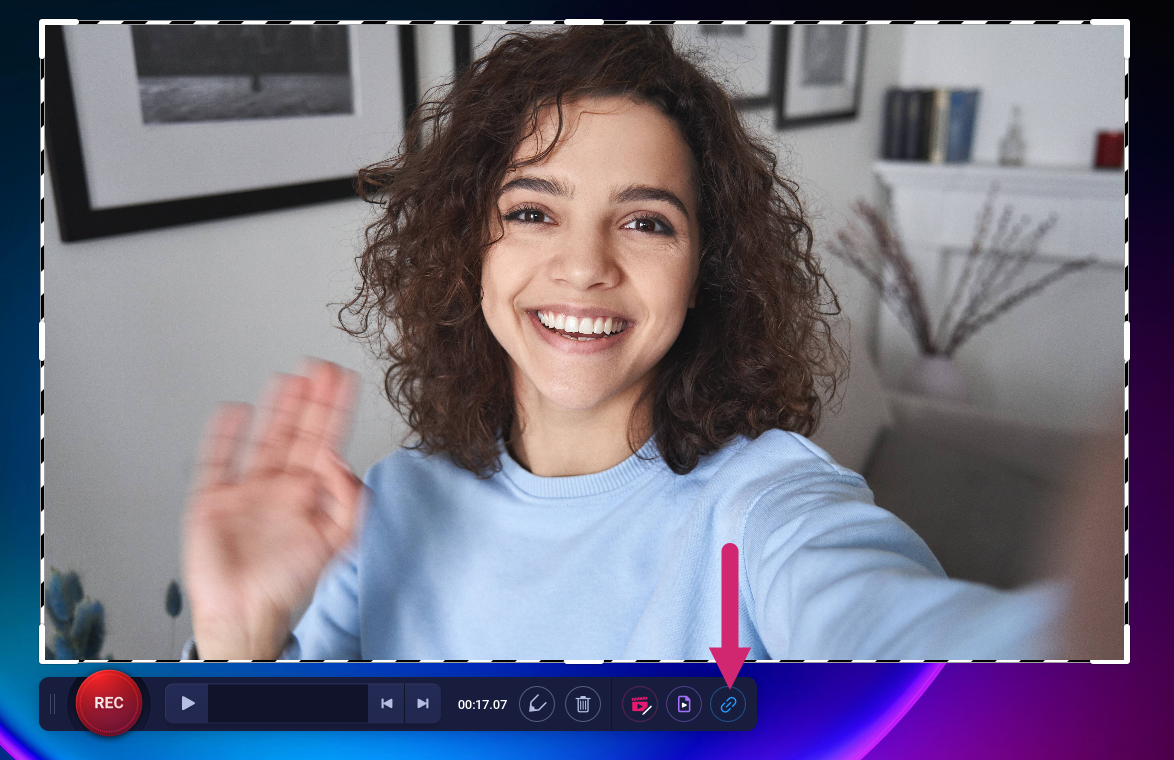Click the toolbar drag grip handle

(x=53, y=704)
